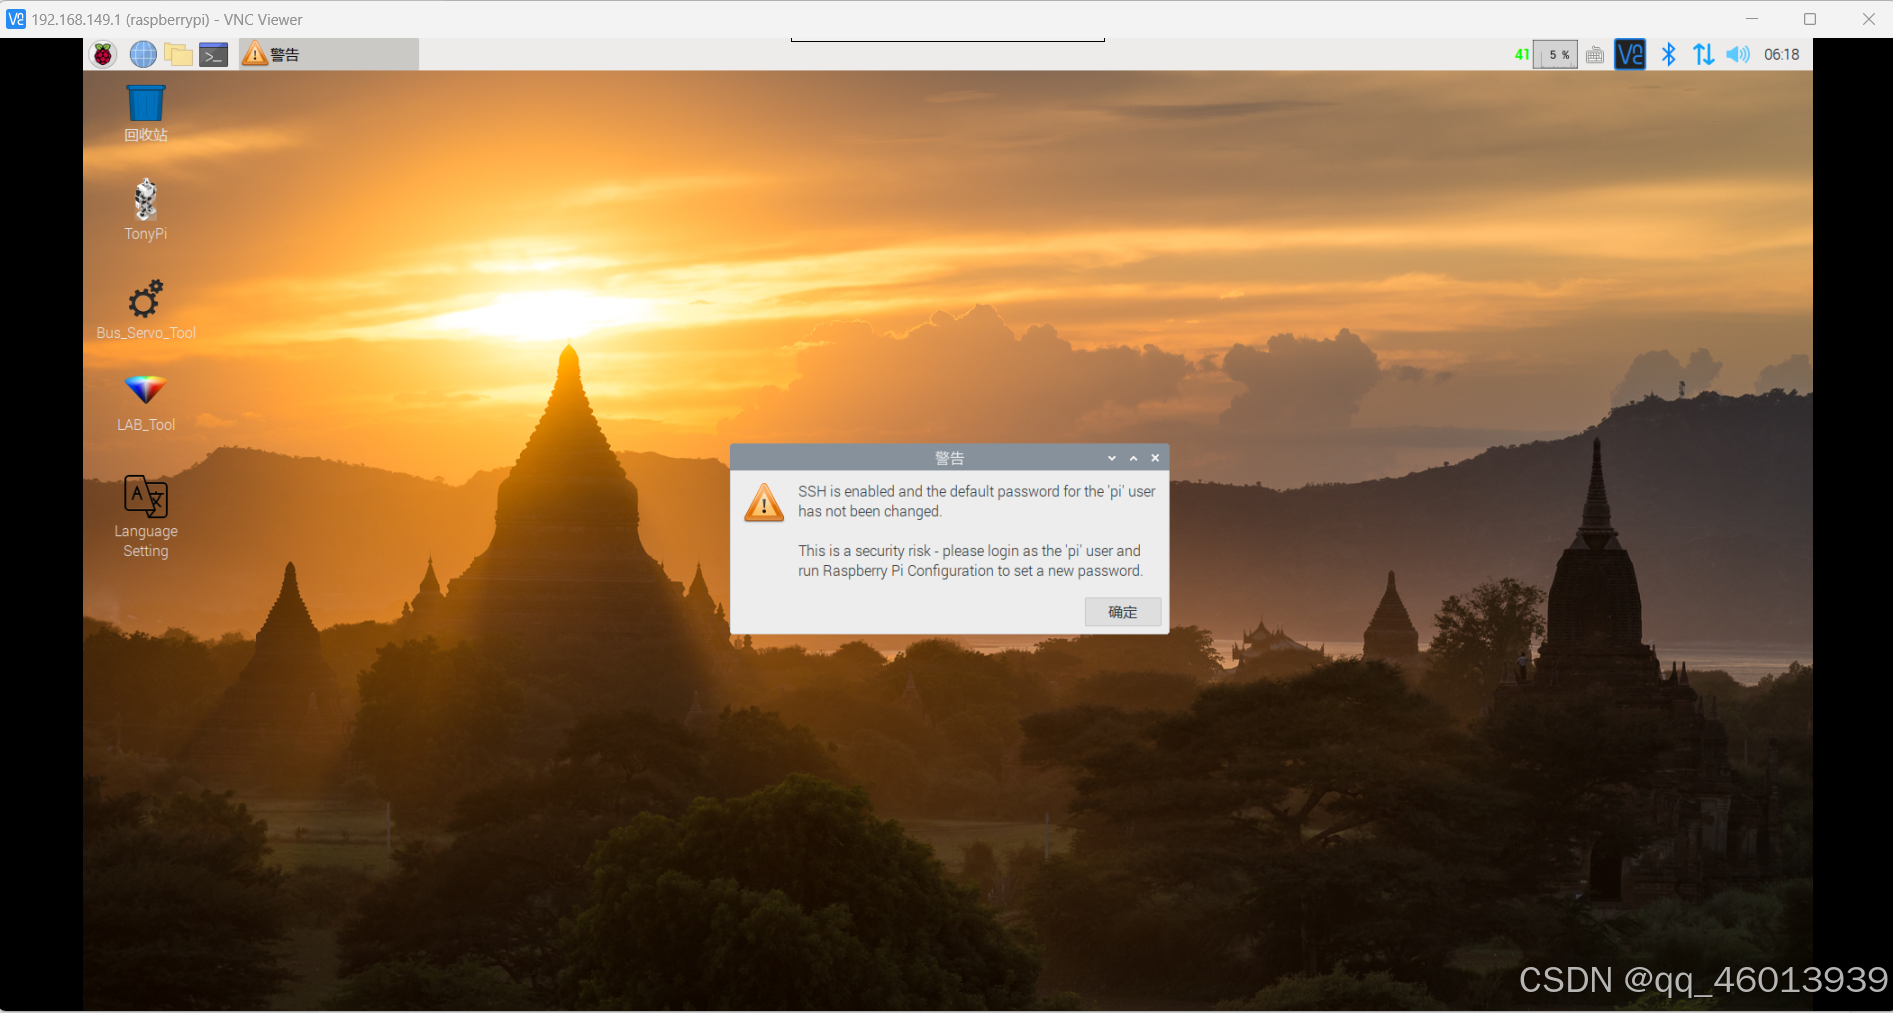The height and width of the screenshot is (1013, 1893).
Task: Click the VNC server tray icon
Action: (x=1630, y=54)
